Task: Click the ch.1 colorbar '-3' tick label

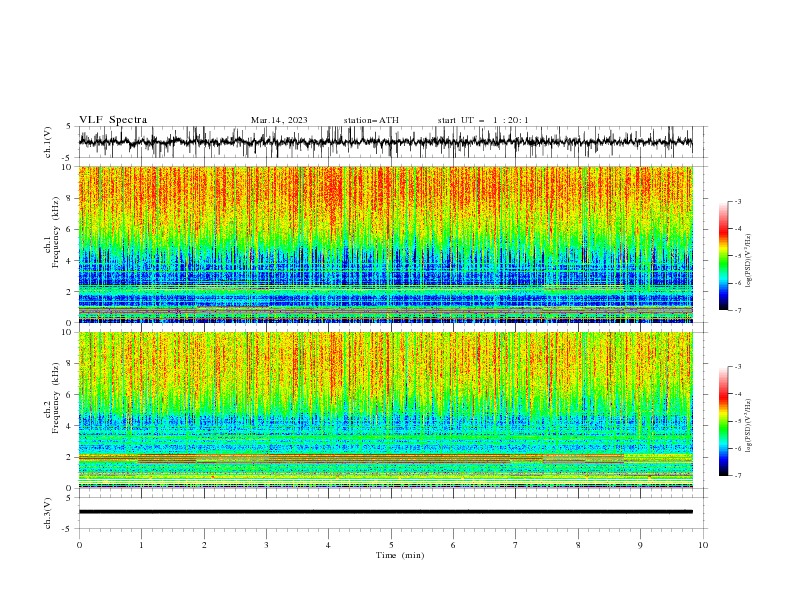Action: 738,201
